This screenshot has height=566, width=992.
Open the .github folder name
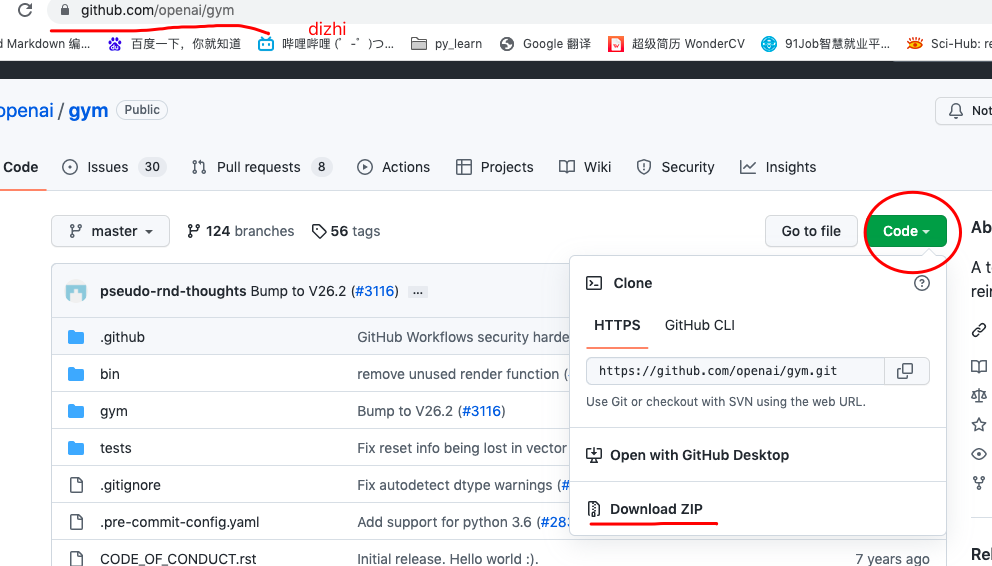(x=122, y=337)
